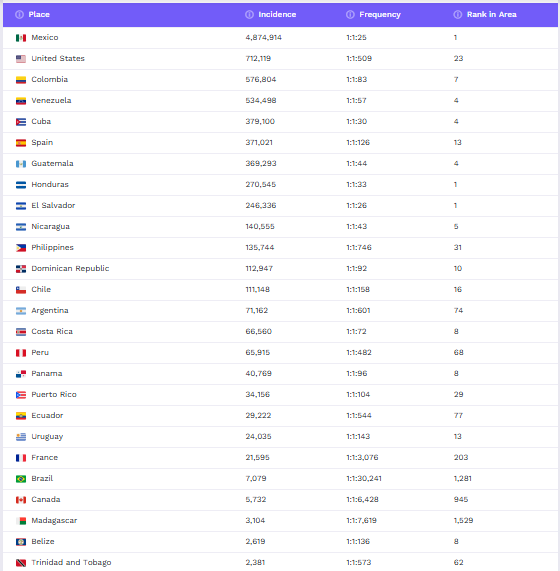Sort table by the Place column header
The height and width of the screenshot is (571, 560).
click(39, 15)
